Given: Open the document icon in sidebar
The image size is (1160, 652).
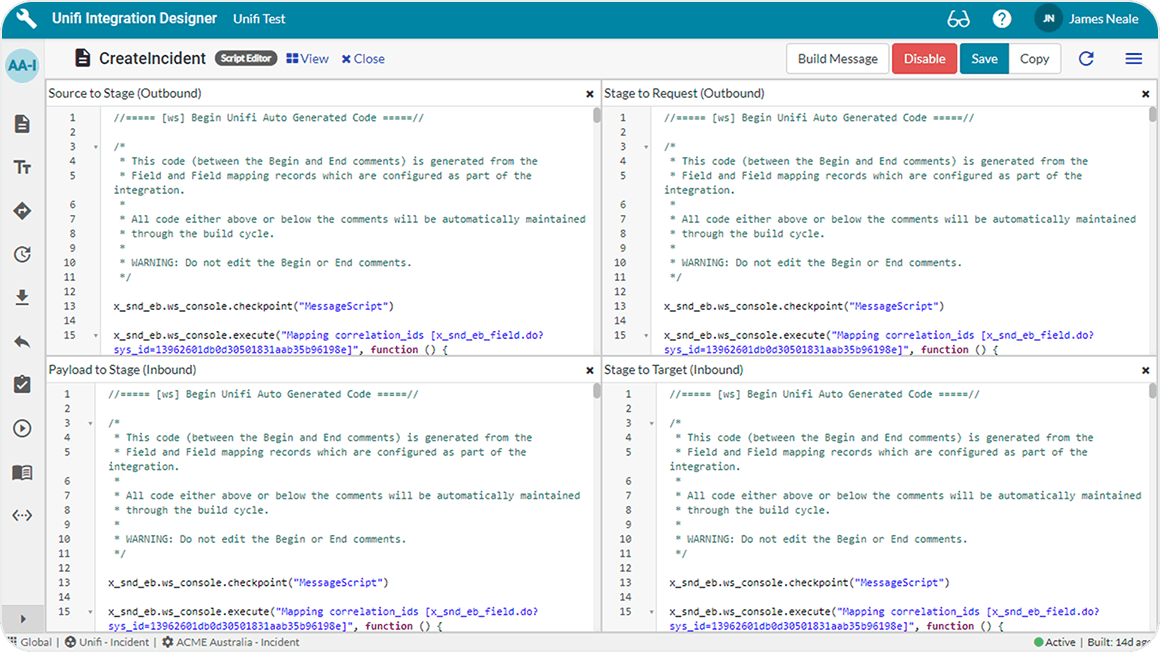Looking at the screenshot, I should pos(22,124).
